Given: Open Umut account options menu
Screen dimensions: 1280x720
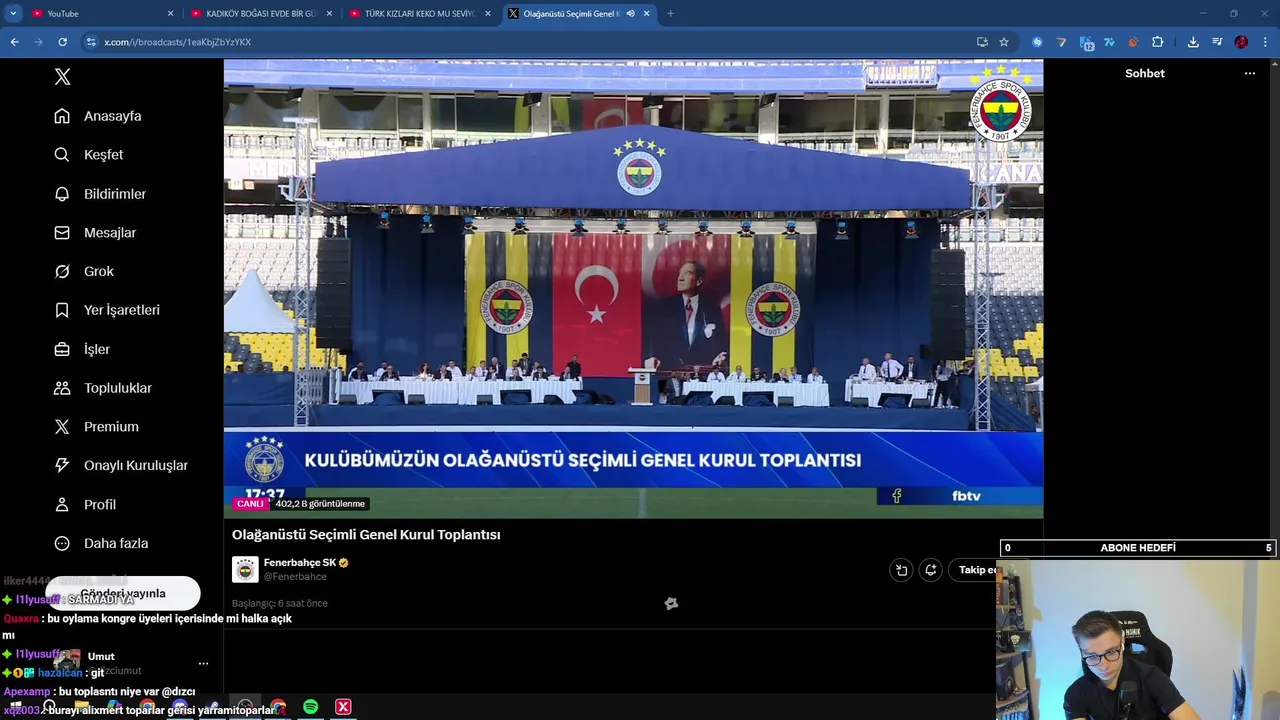Looking at the screenshot, I should pos(203,663).
